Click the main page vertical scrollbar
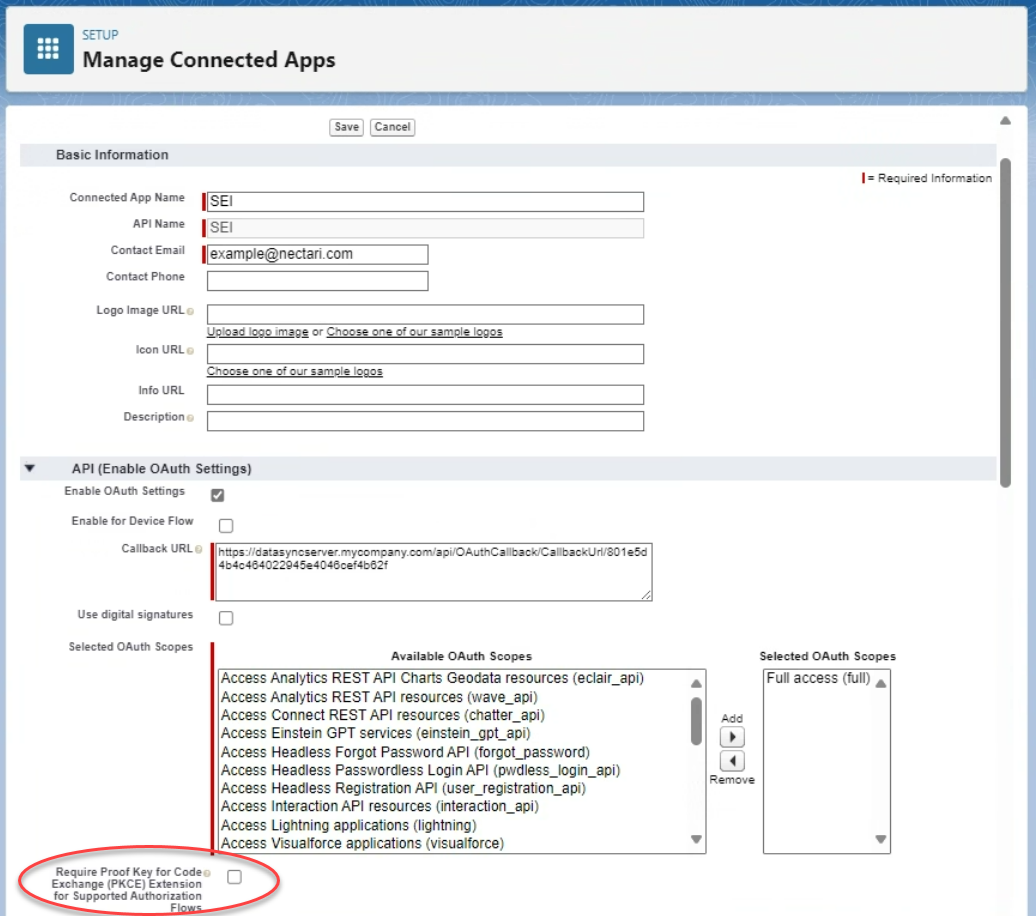This screenshot has width=1036, height=916. coord(1005,323)
